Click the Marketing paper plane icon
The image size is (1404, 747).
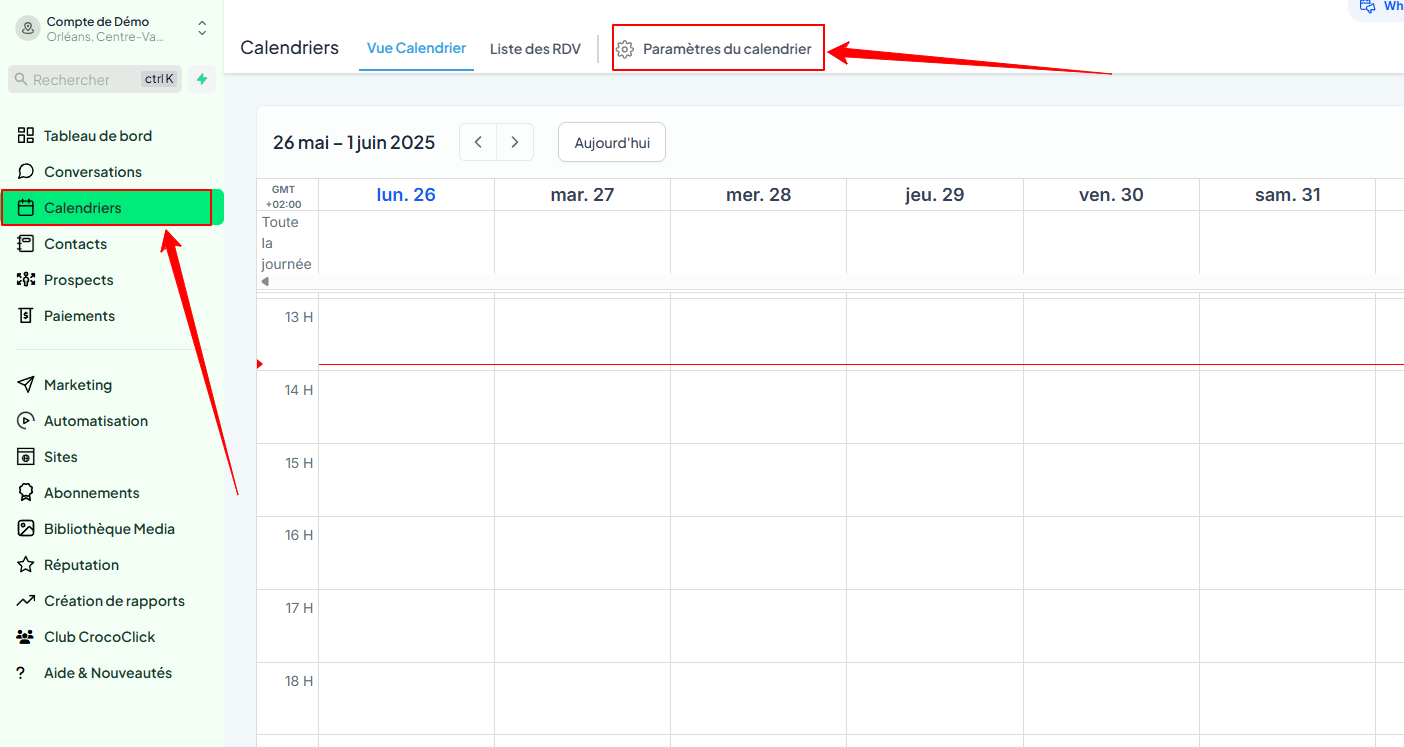[26, 385]
